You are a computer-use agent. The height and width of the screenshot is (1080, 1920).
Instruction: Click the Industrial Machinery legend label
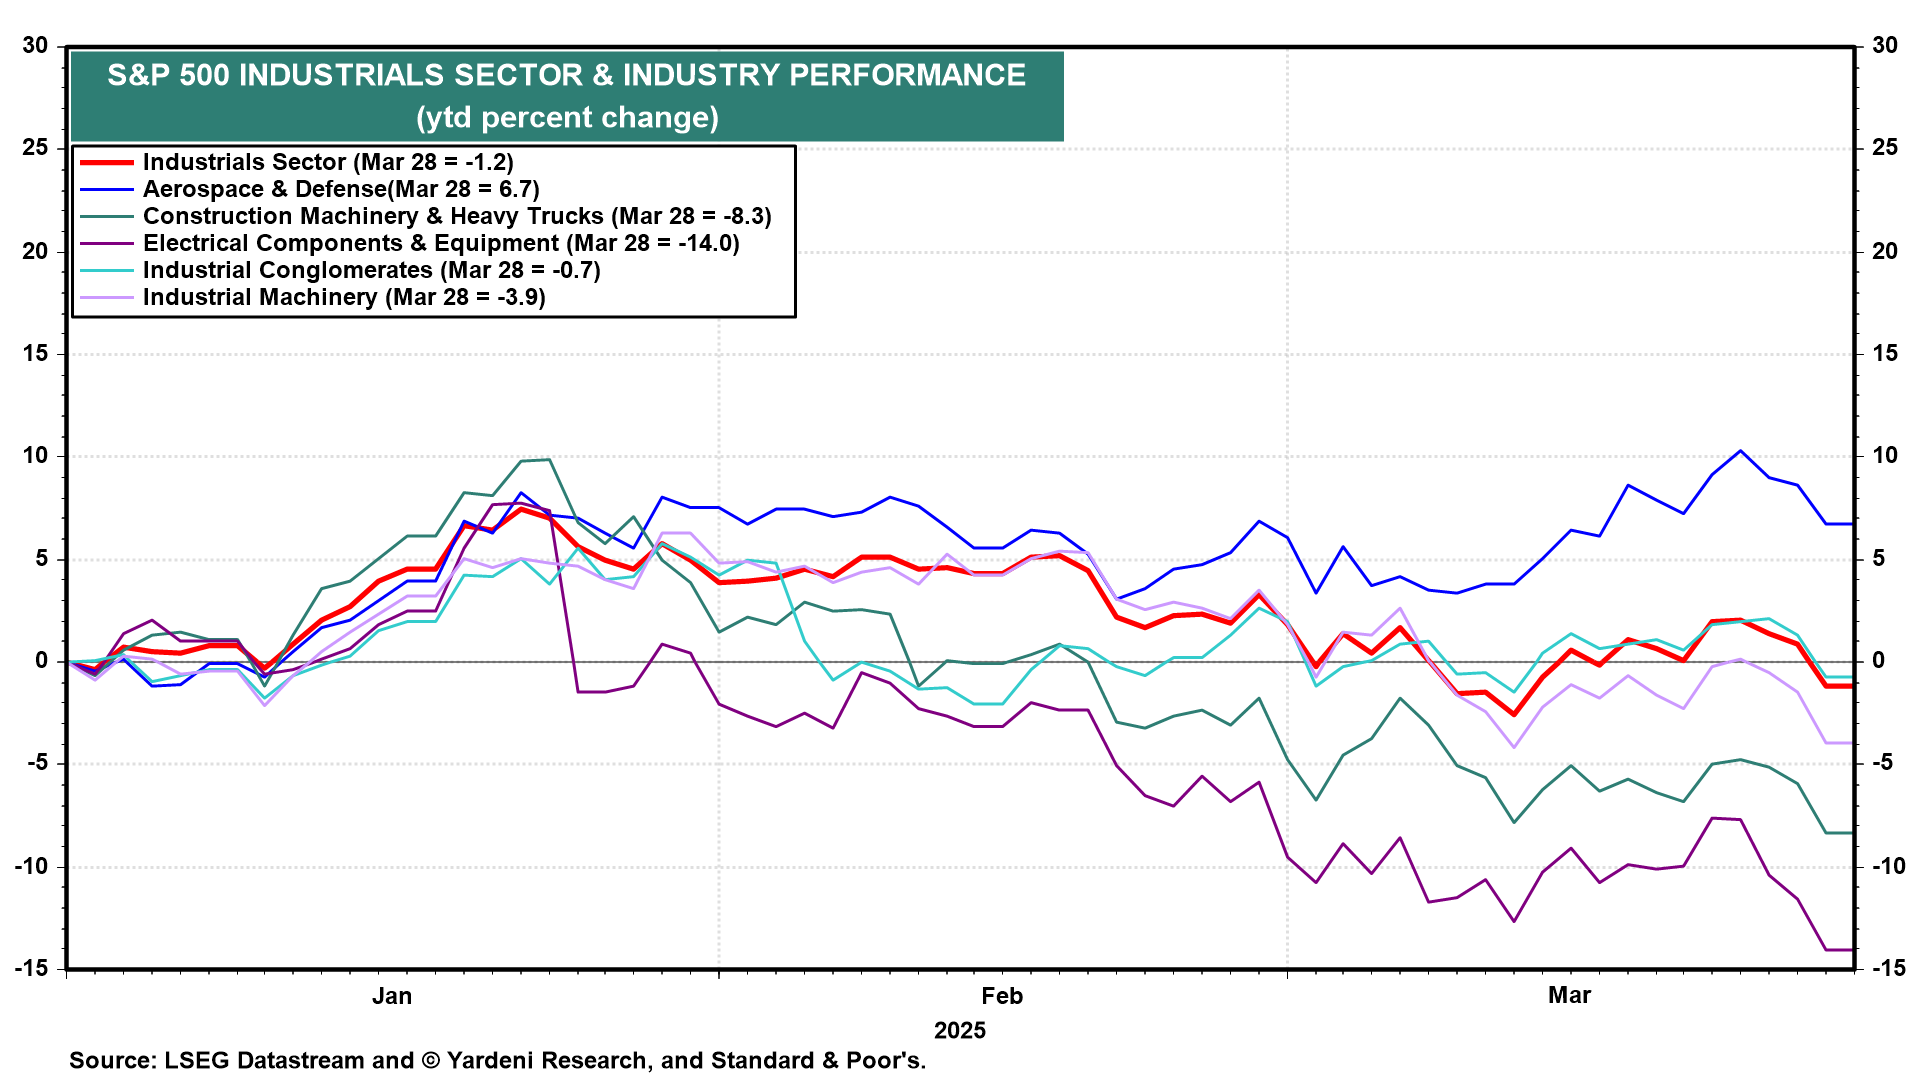(344, 297)
